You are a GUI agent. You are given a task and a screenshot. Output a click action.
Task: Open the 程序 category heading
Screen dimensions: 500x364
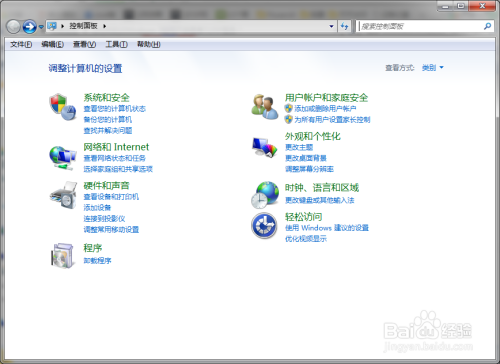point(93,248)
